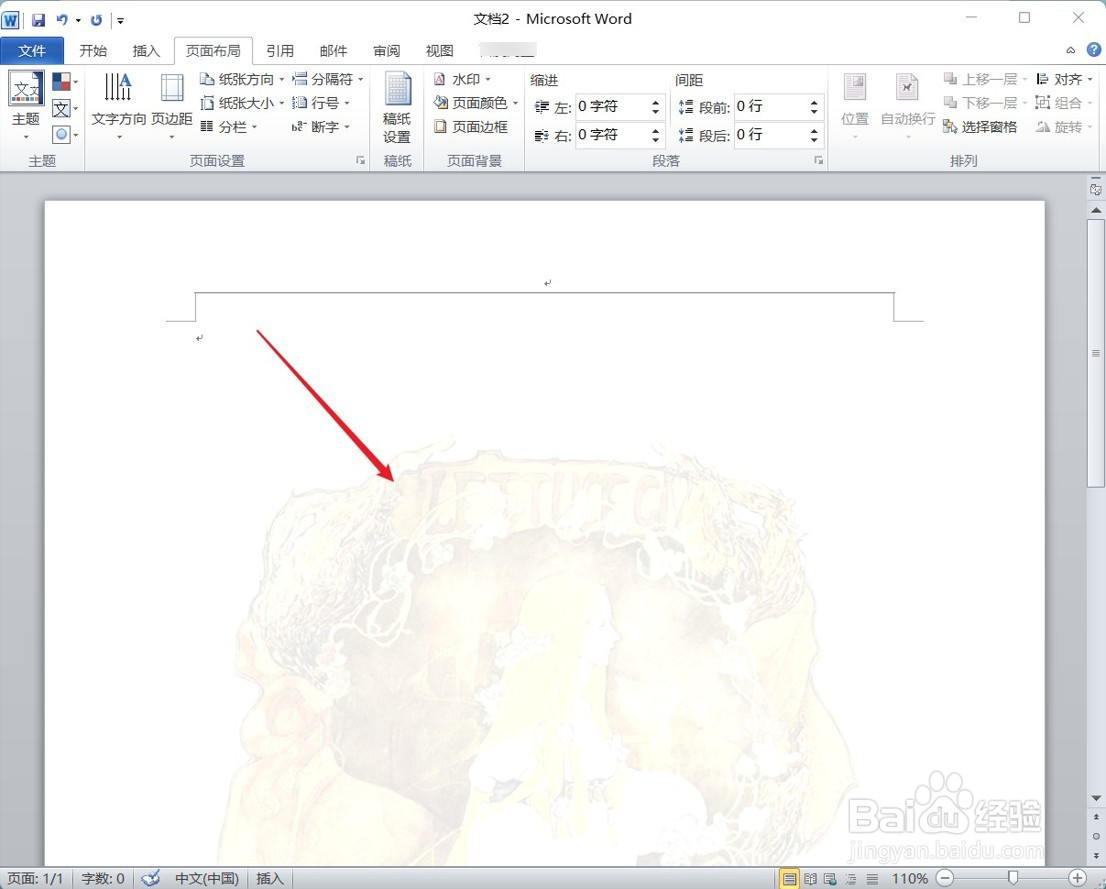The width and height of the screenshot is (1106, 889).
Task: Click the proofing check icon in status bar
Action: tap(150, 879)
